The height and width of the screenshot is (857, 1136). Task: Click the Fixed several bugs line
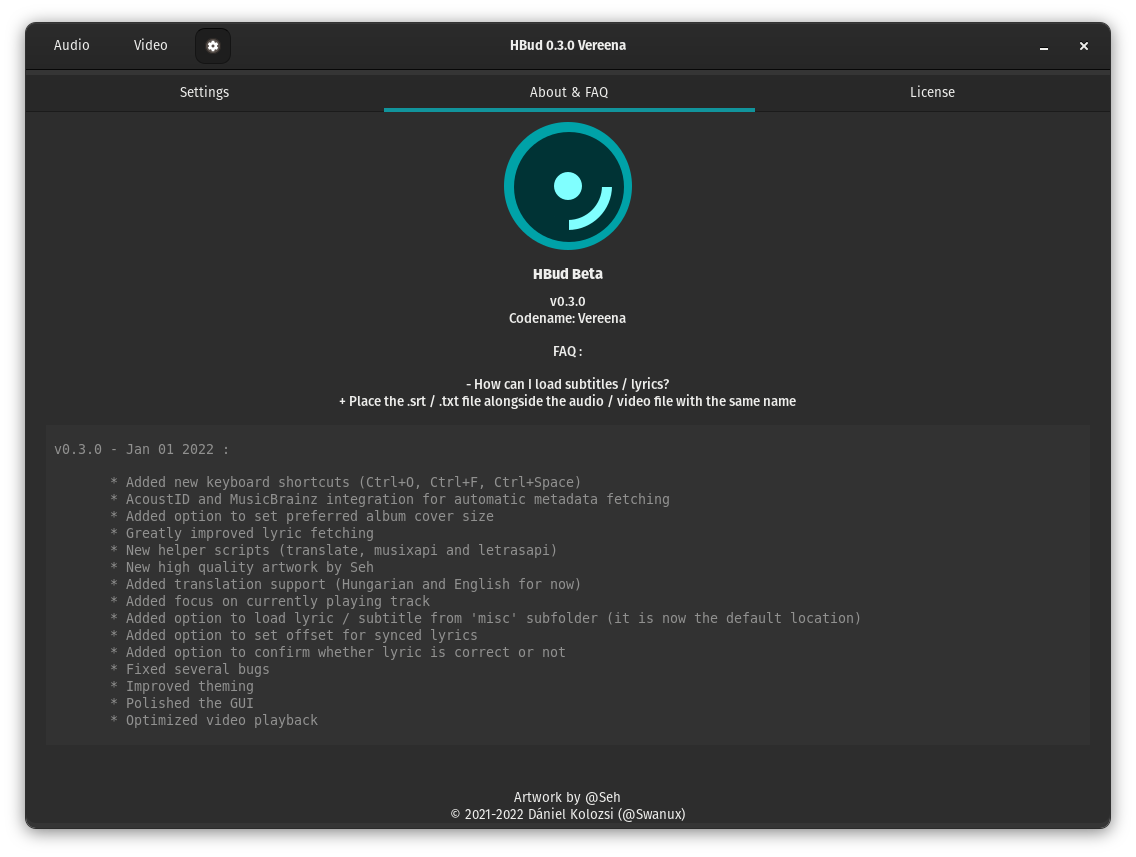(190, 669)
